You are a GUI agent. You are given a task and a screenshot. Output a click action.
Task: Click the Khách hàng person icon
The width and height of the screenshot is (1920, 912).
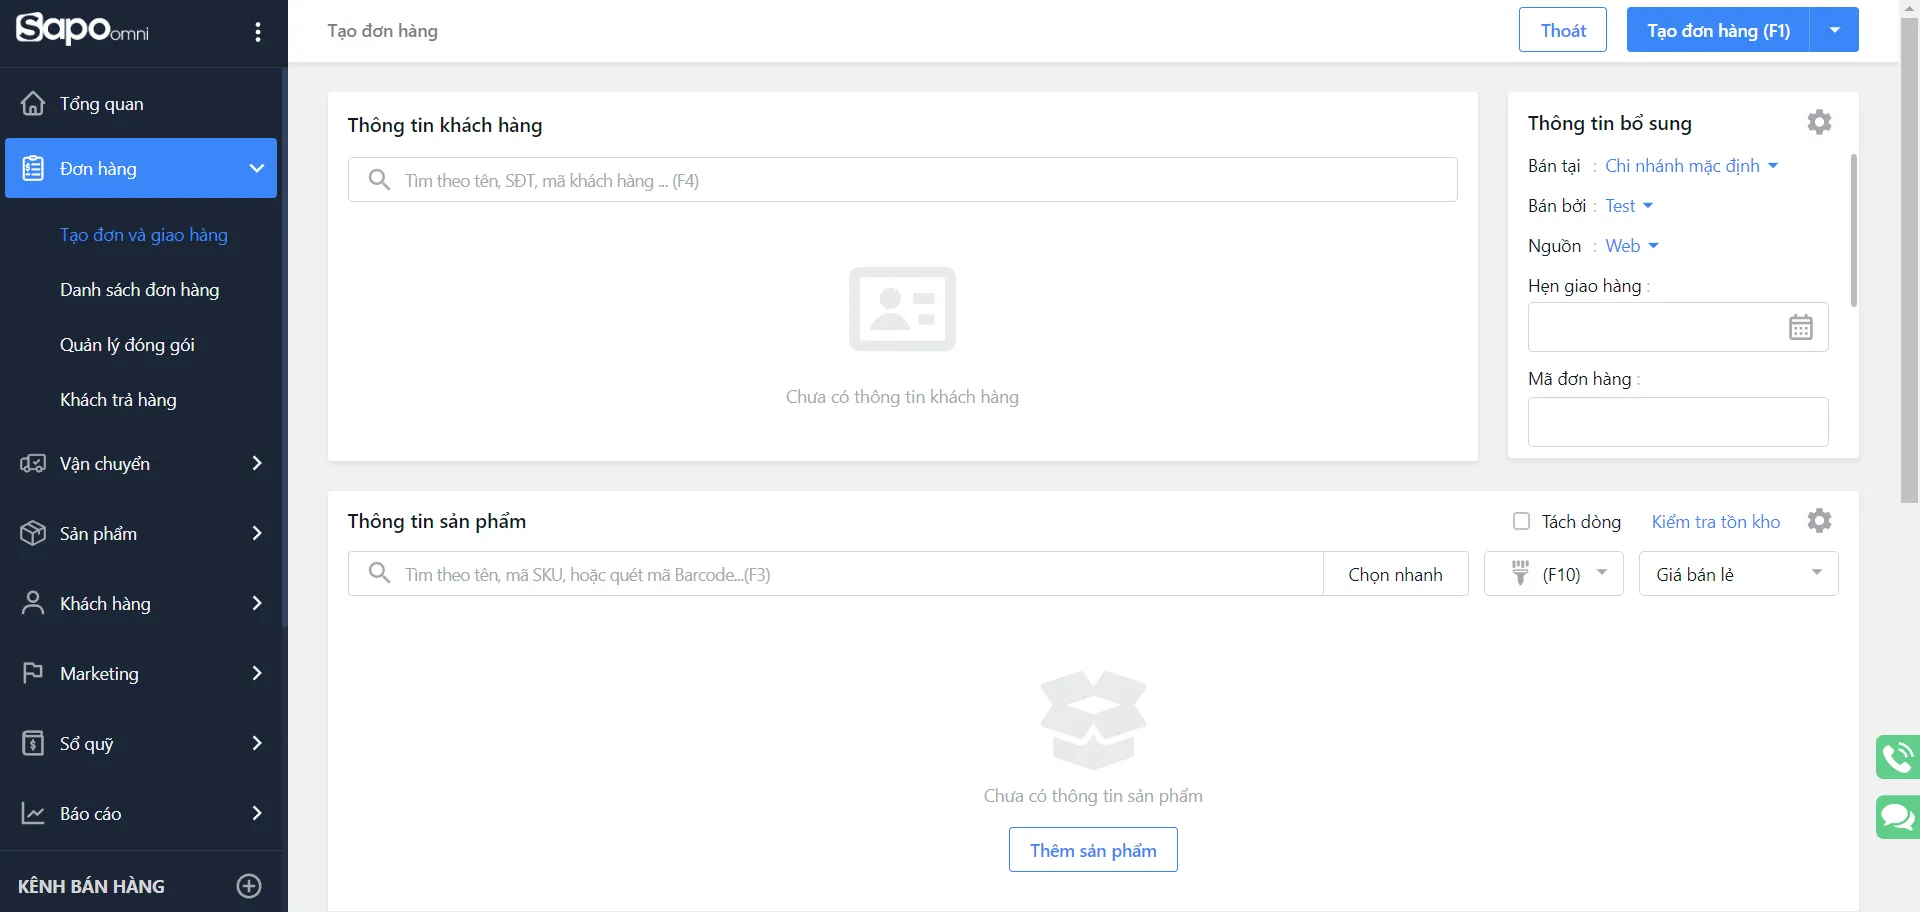tap(33, 603)
